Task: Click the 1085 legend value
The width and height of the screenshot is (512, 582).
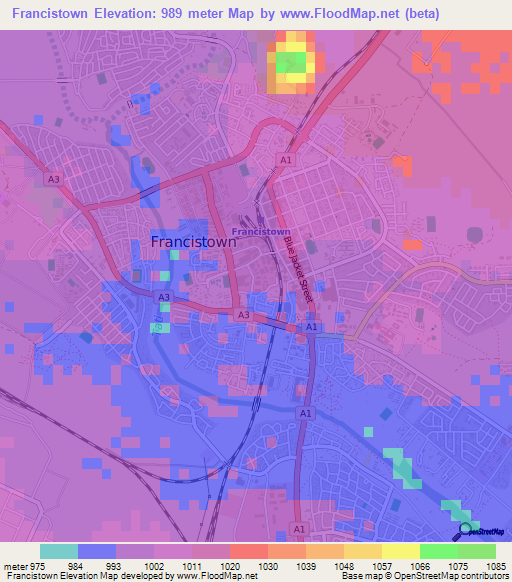Action: click(x=496, y=567)
